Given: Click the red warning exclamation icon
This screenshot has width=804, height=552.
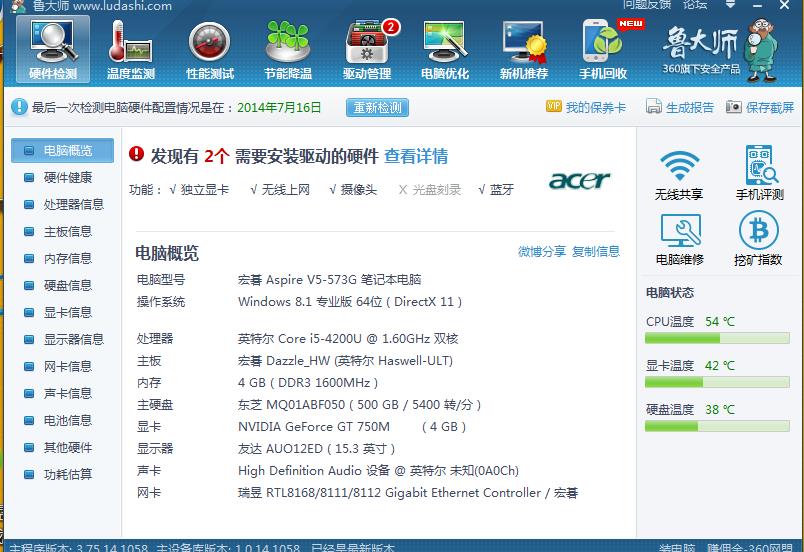Looking at the screenshot, I should [136, 153].
